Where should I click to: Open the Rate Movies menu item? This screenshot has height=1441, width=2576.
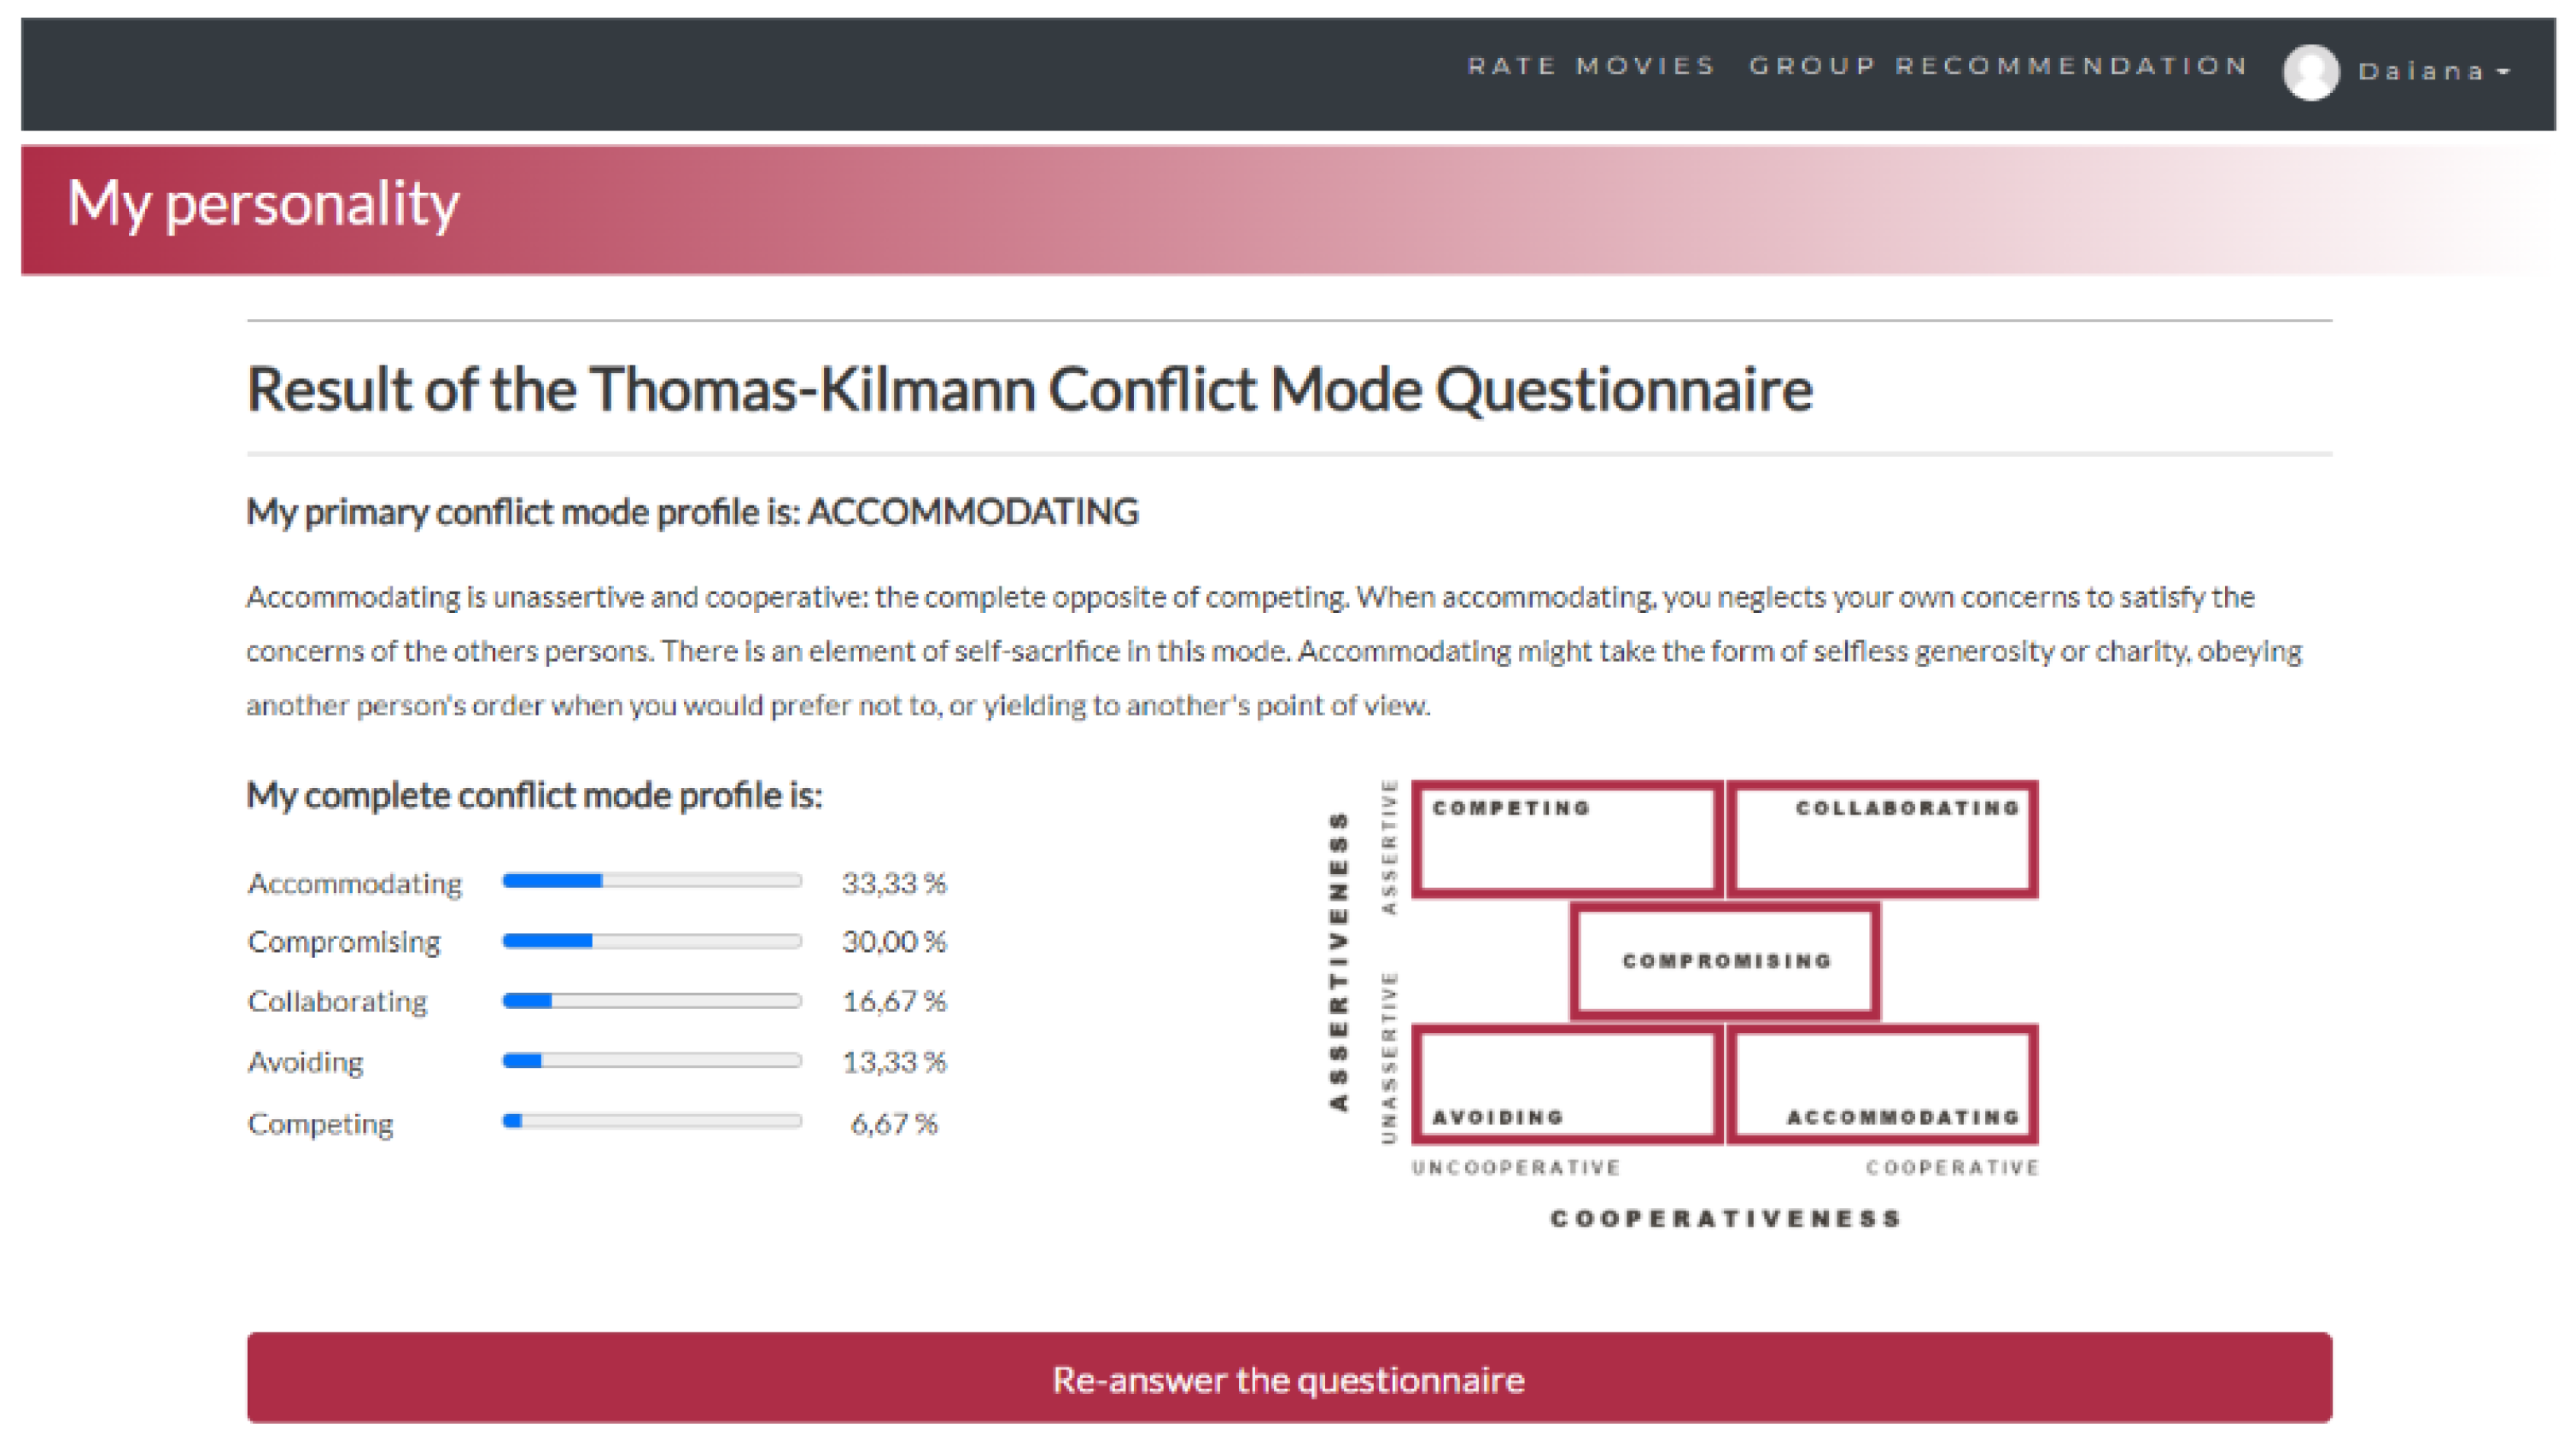[x=1590, y=66]
